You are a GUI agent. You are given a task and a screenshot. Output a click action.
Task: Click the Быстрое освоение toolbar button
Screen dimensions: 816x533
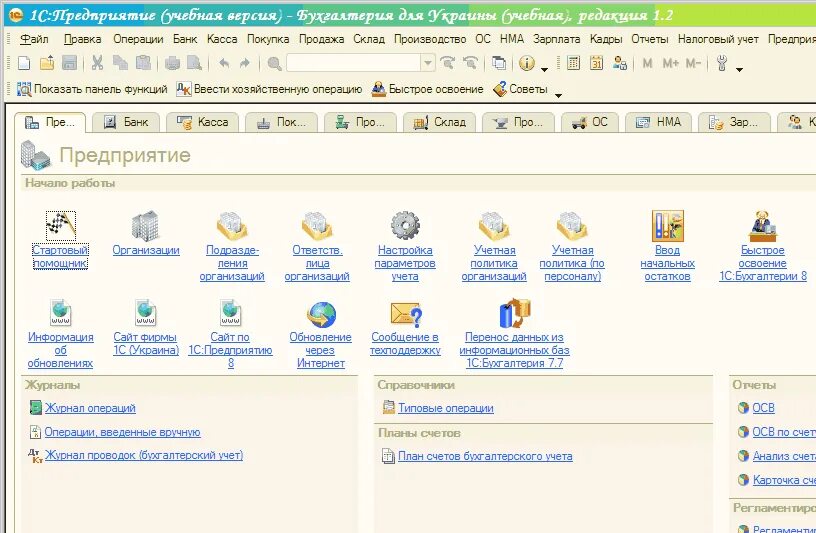click(x=428, y=90)
